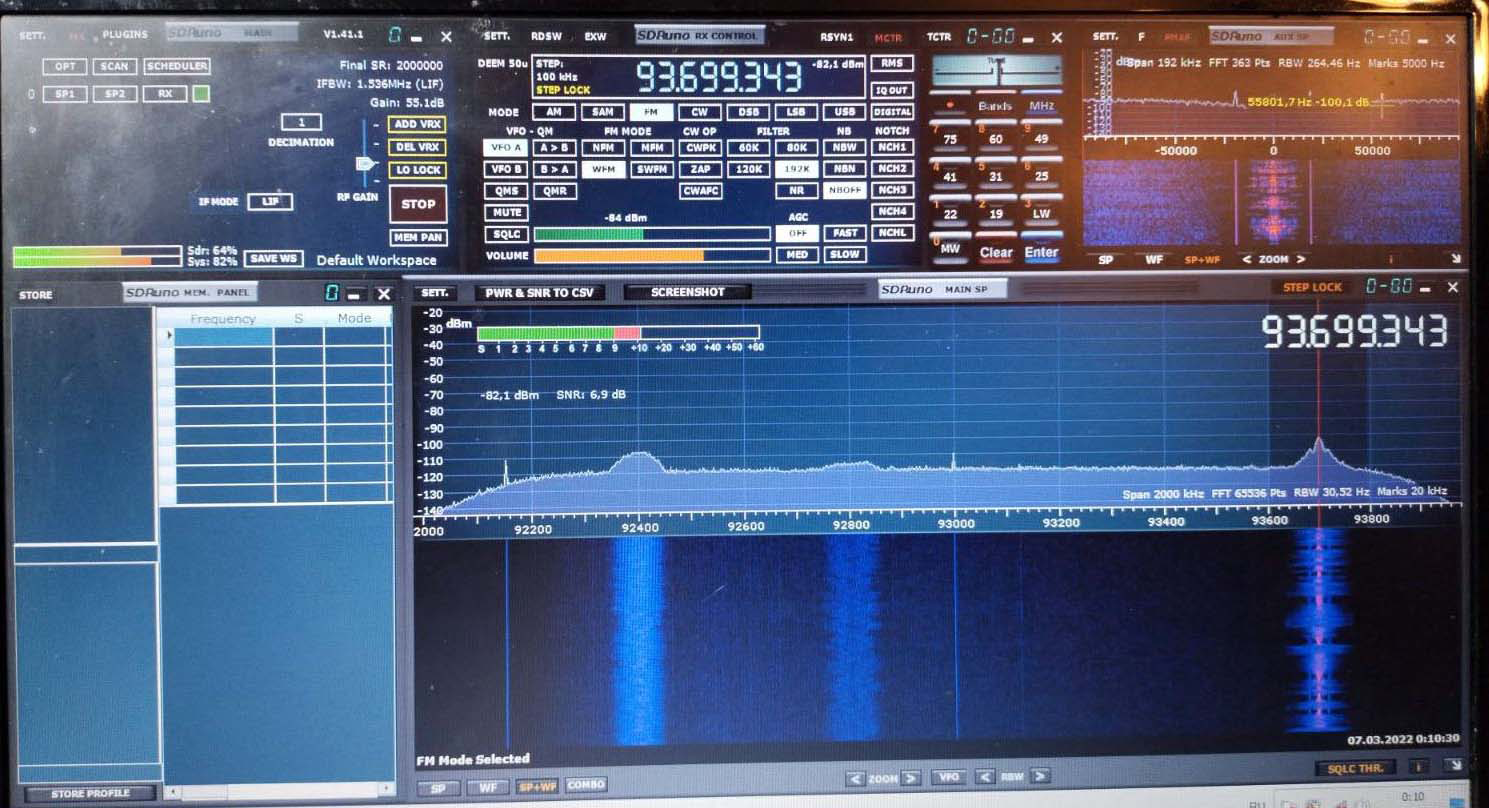Switch Main SP display to COMBO
Image resolution: width=1489 pixels, height=808 pixels.
(586, 785)
